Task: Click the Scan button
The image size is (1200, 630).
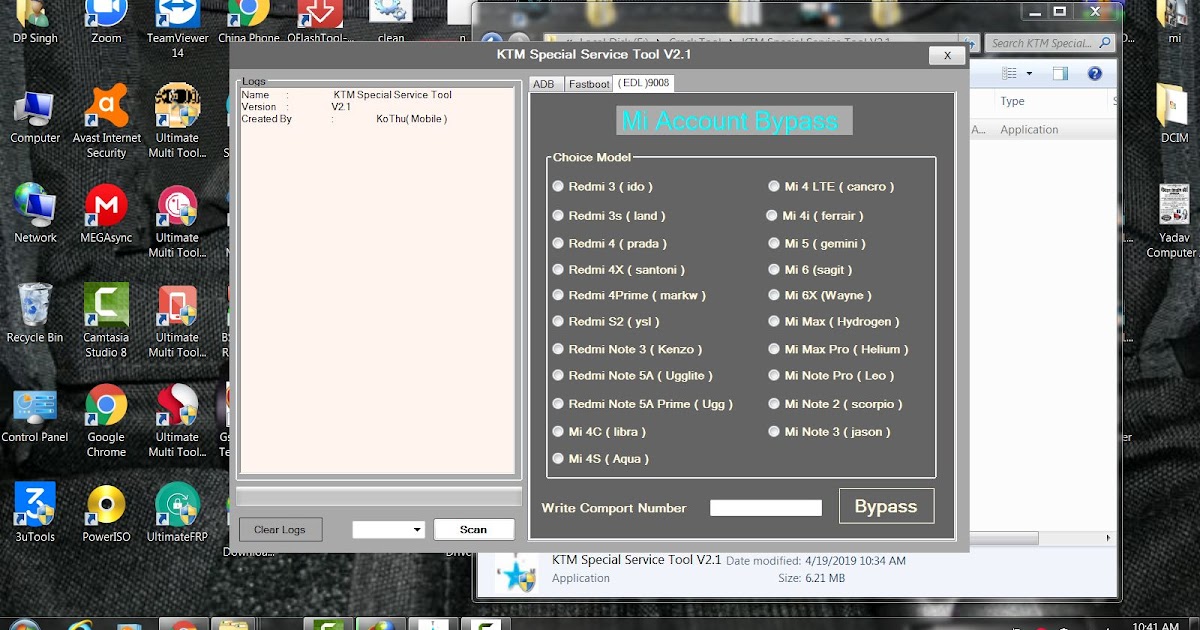Action: tap(474, 529)
